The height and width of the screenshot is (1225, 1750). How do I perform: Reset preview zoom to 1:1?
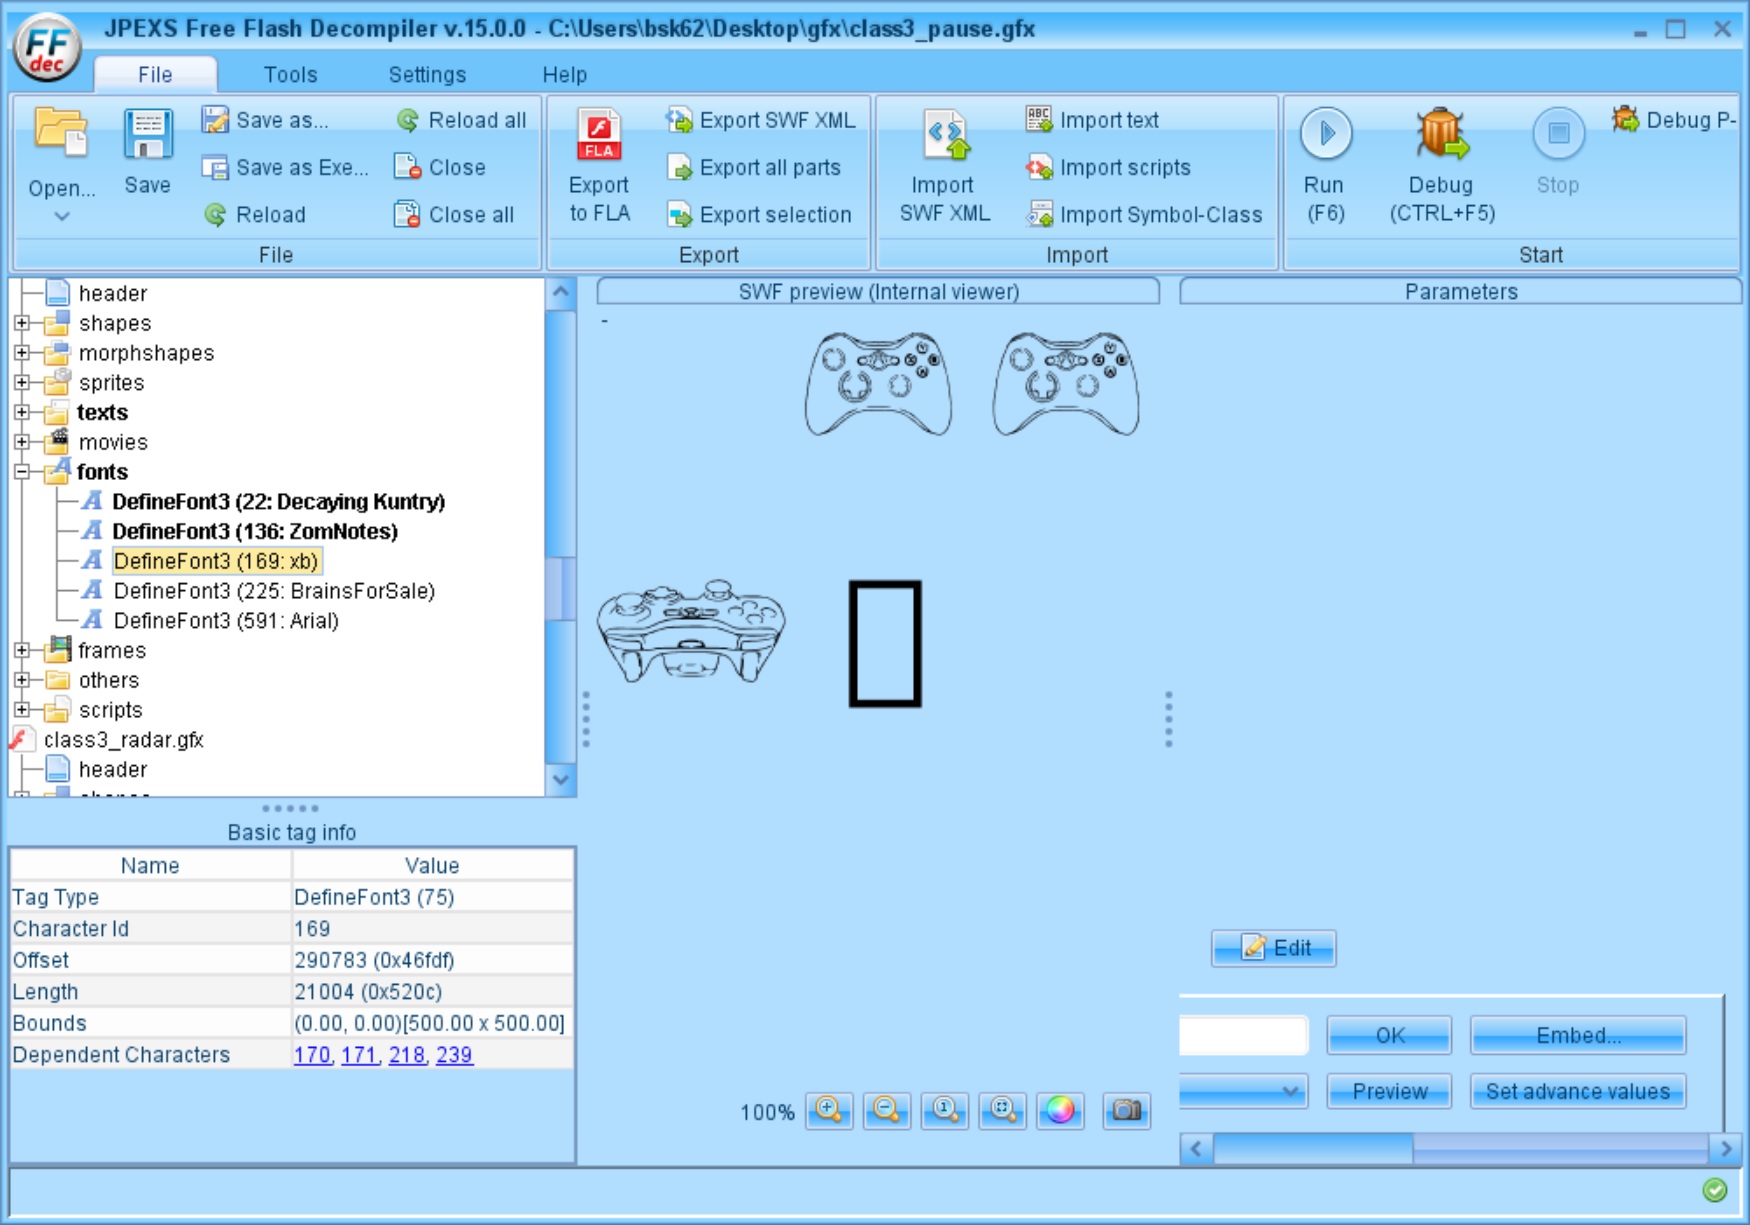point(945,1110)
